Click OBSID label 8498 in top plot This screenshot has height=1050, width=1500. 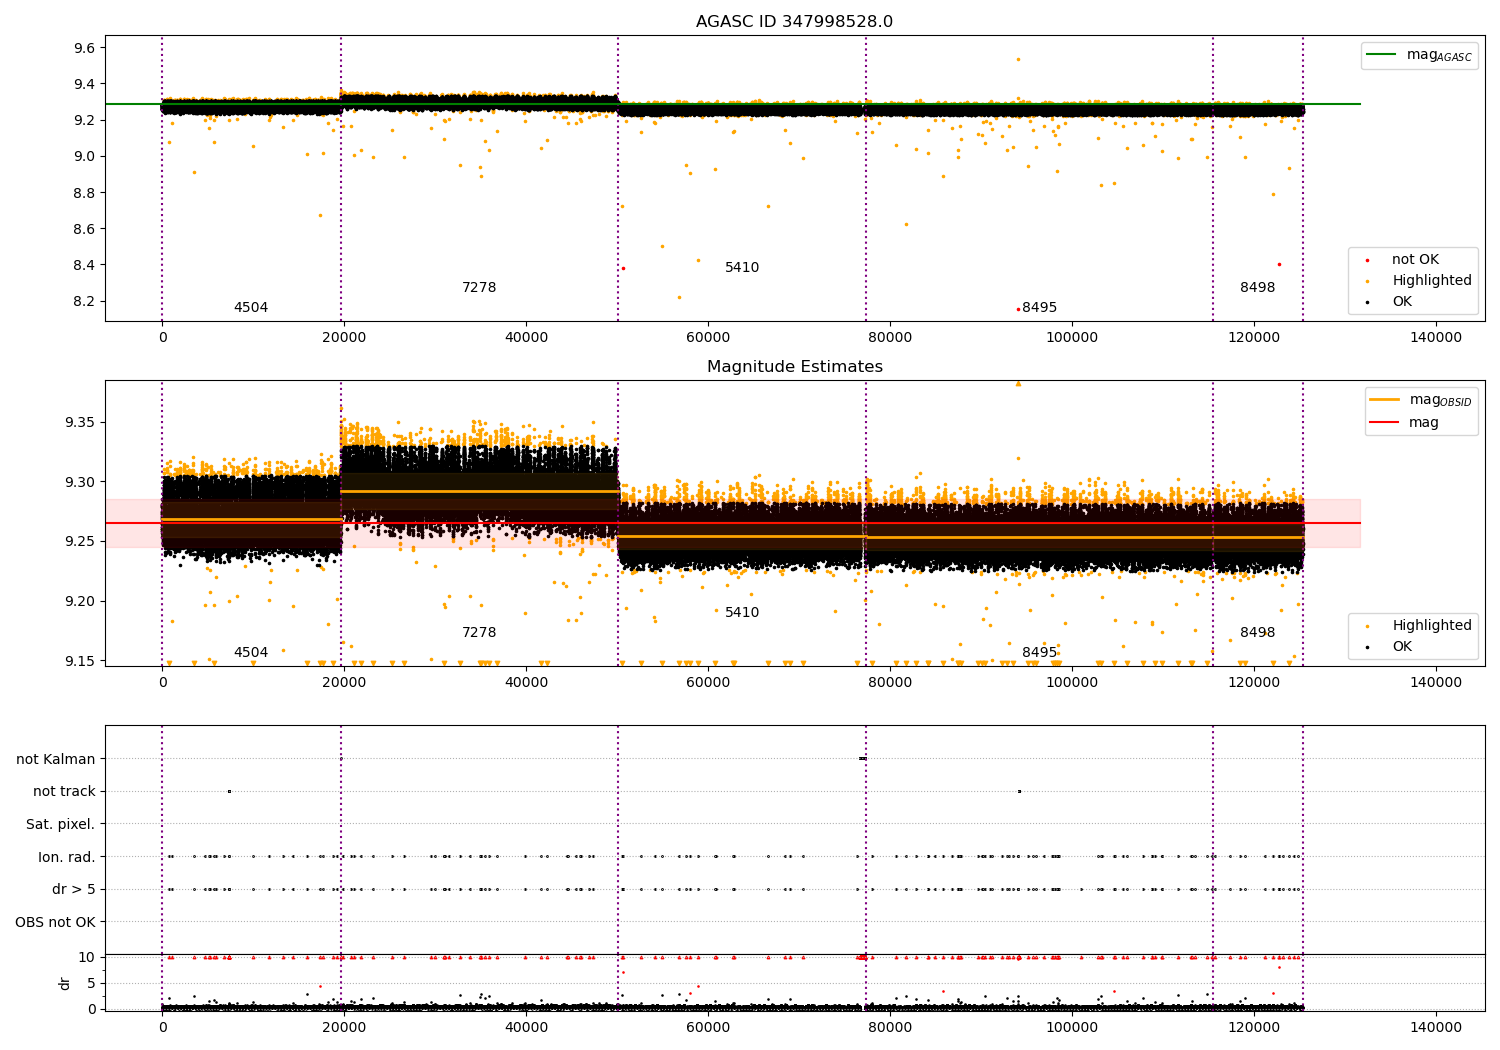[x=1257, y=288]
